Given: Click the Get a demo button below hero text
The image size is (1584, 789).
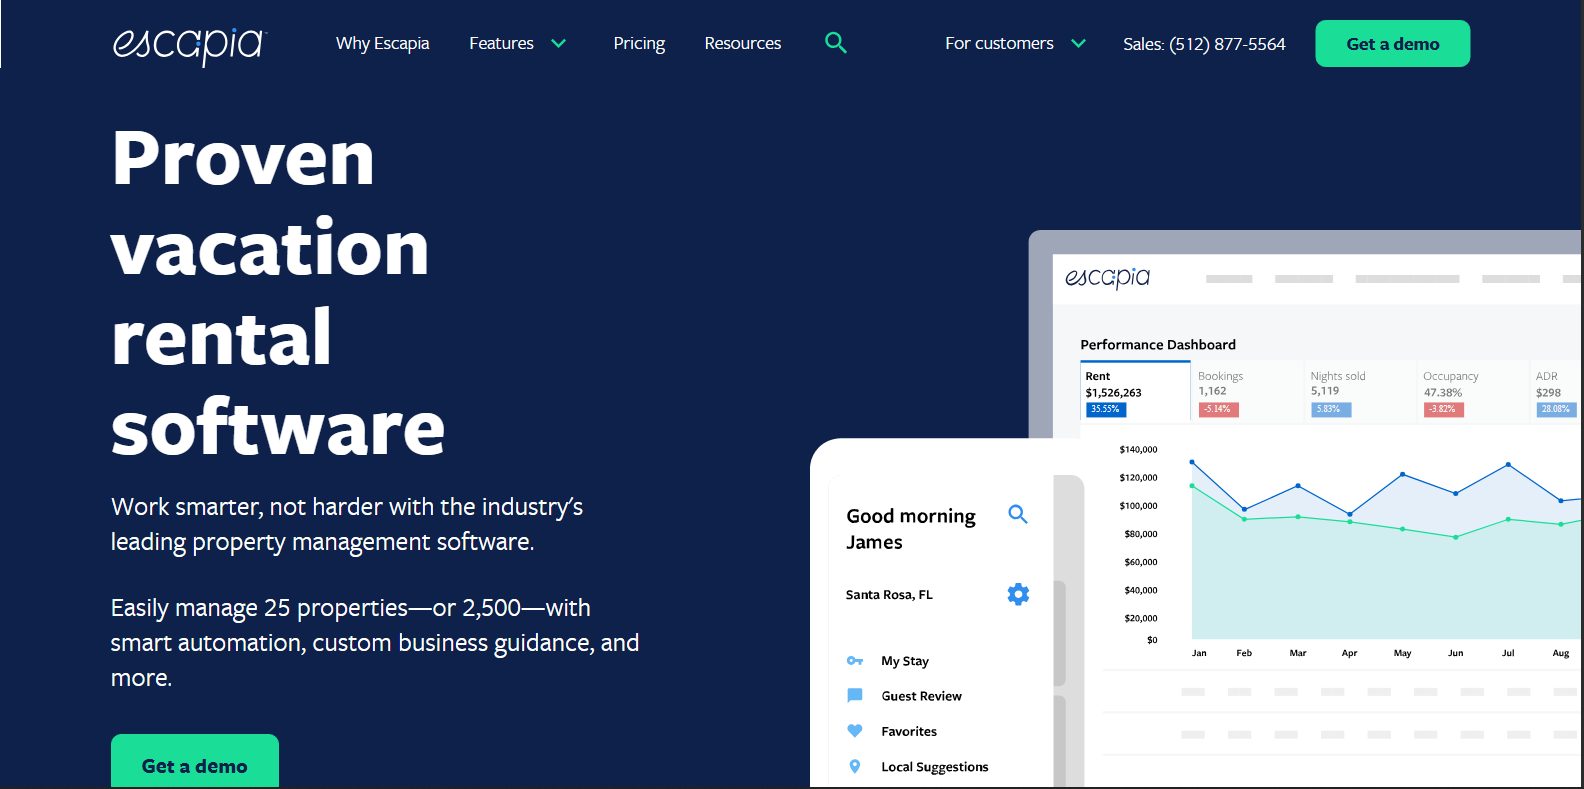Looking at the screenshot, I should tap(195, 762).
